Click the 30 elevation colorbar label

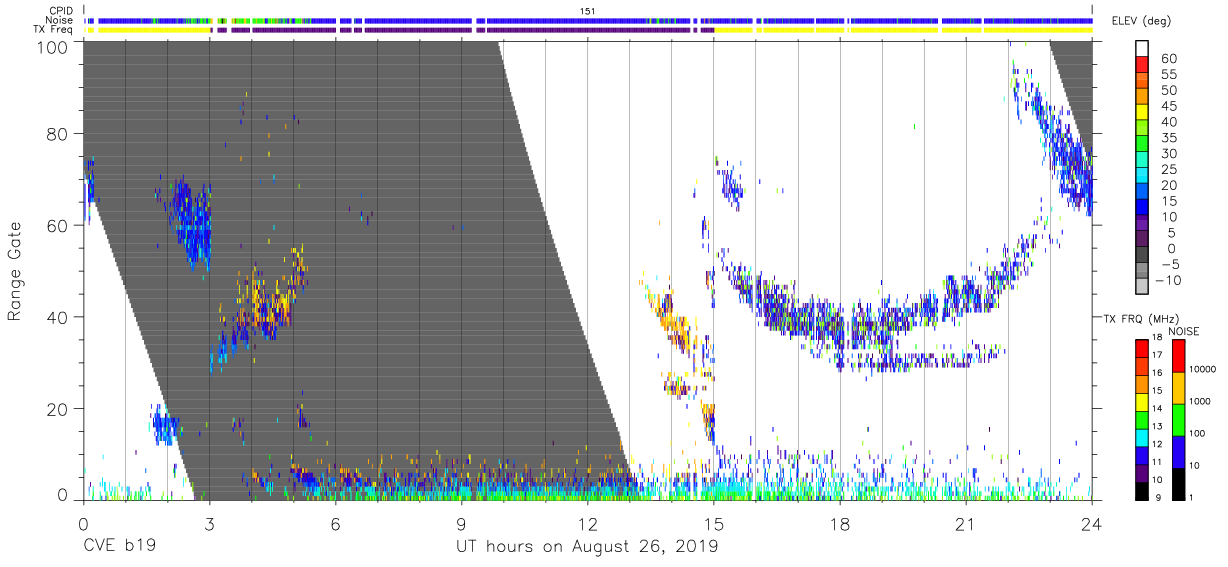coord(1169,154)
